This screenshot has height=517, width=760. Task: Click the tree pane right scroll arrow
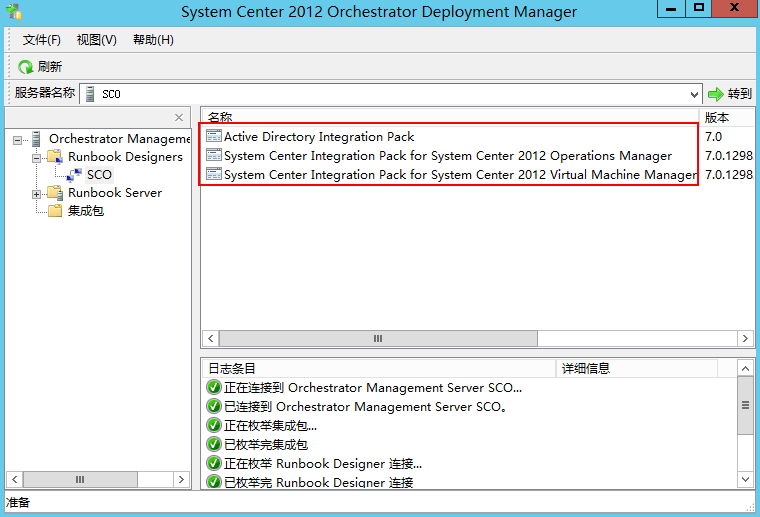181,479
